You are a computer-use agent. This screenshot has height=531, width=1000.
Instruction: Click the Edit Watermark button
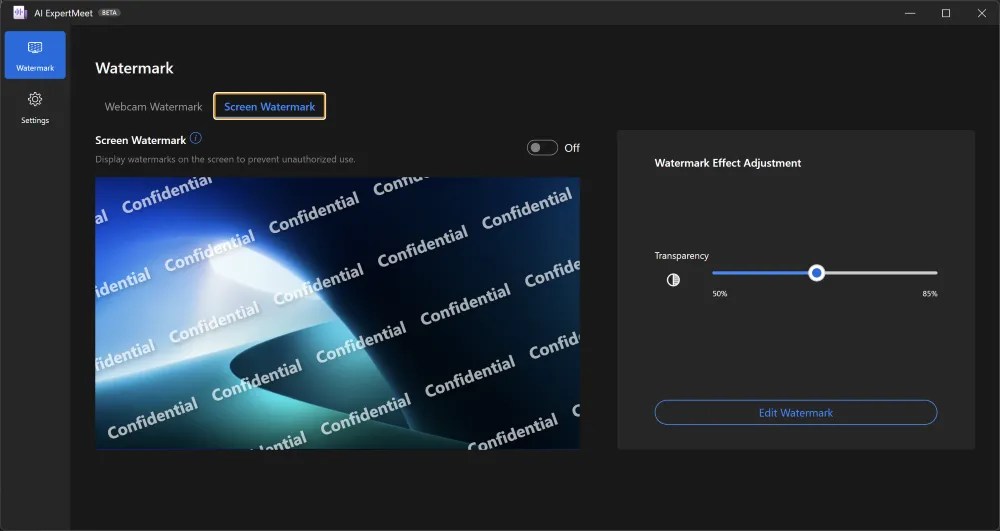click(x=796, y=412)
